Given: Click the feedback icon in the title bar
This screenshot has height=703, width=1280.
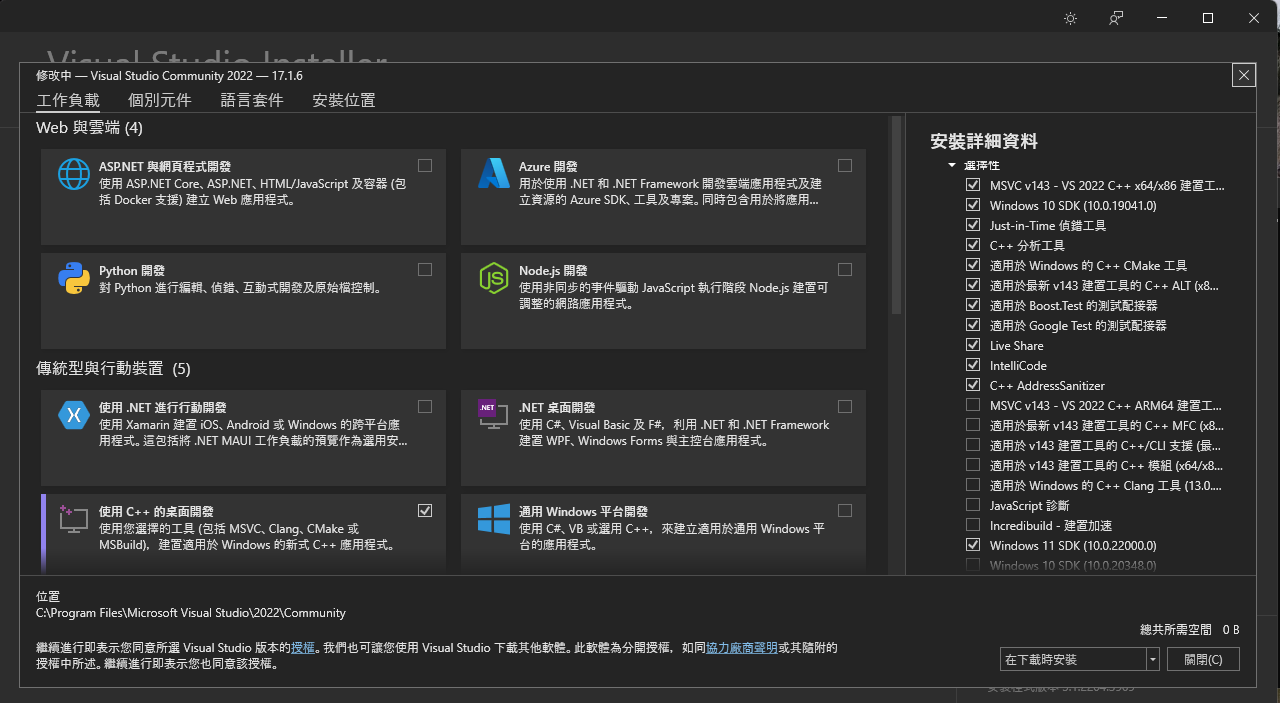Looking at the screenshot, I should coord(1114,17).
